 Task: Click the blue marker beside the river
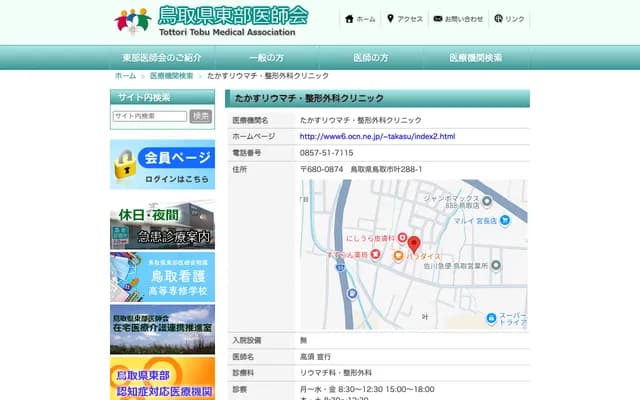point(352,293)
